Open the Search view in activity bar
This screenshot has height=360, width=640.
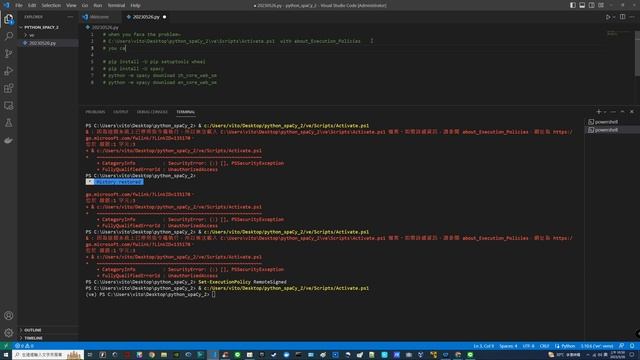coord(9,36)
